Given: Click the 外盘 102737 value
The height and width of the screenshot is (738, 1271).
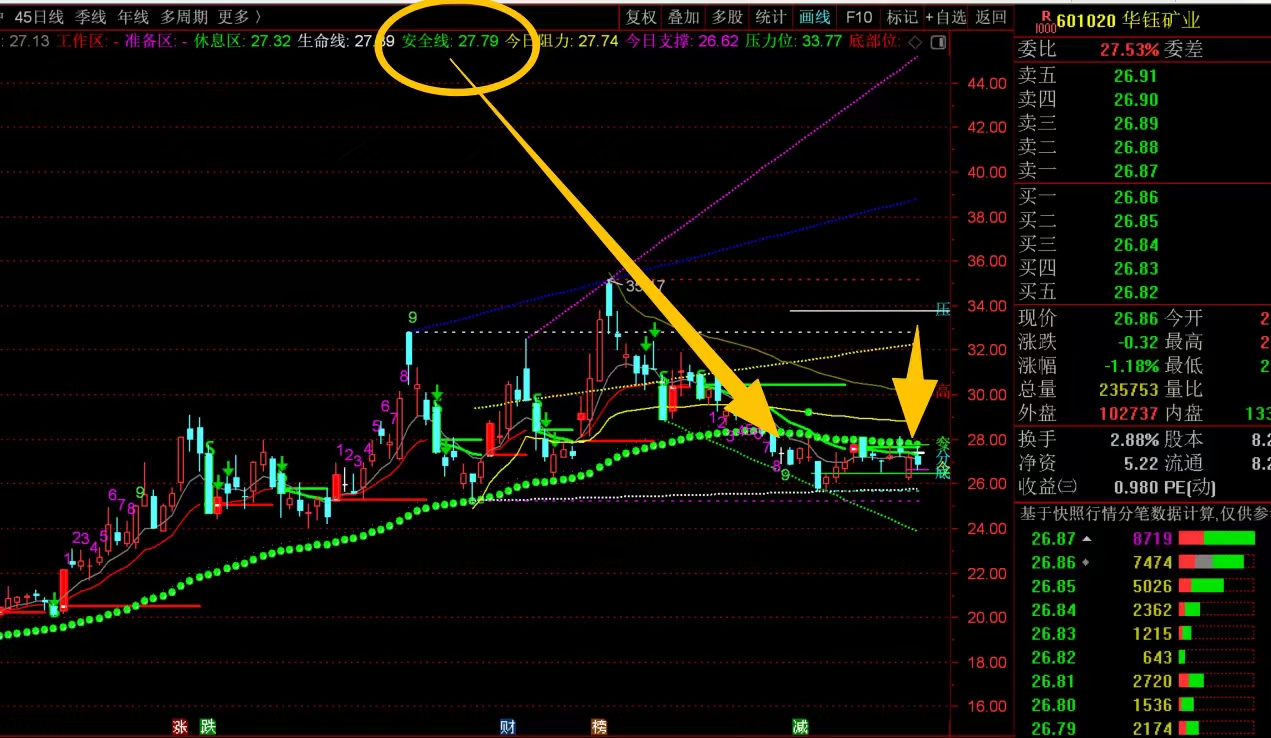Looking at the screenshot, I should click(1128, 413).
